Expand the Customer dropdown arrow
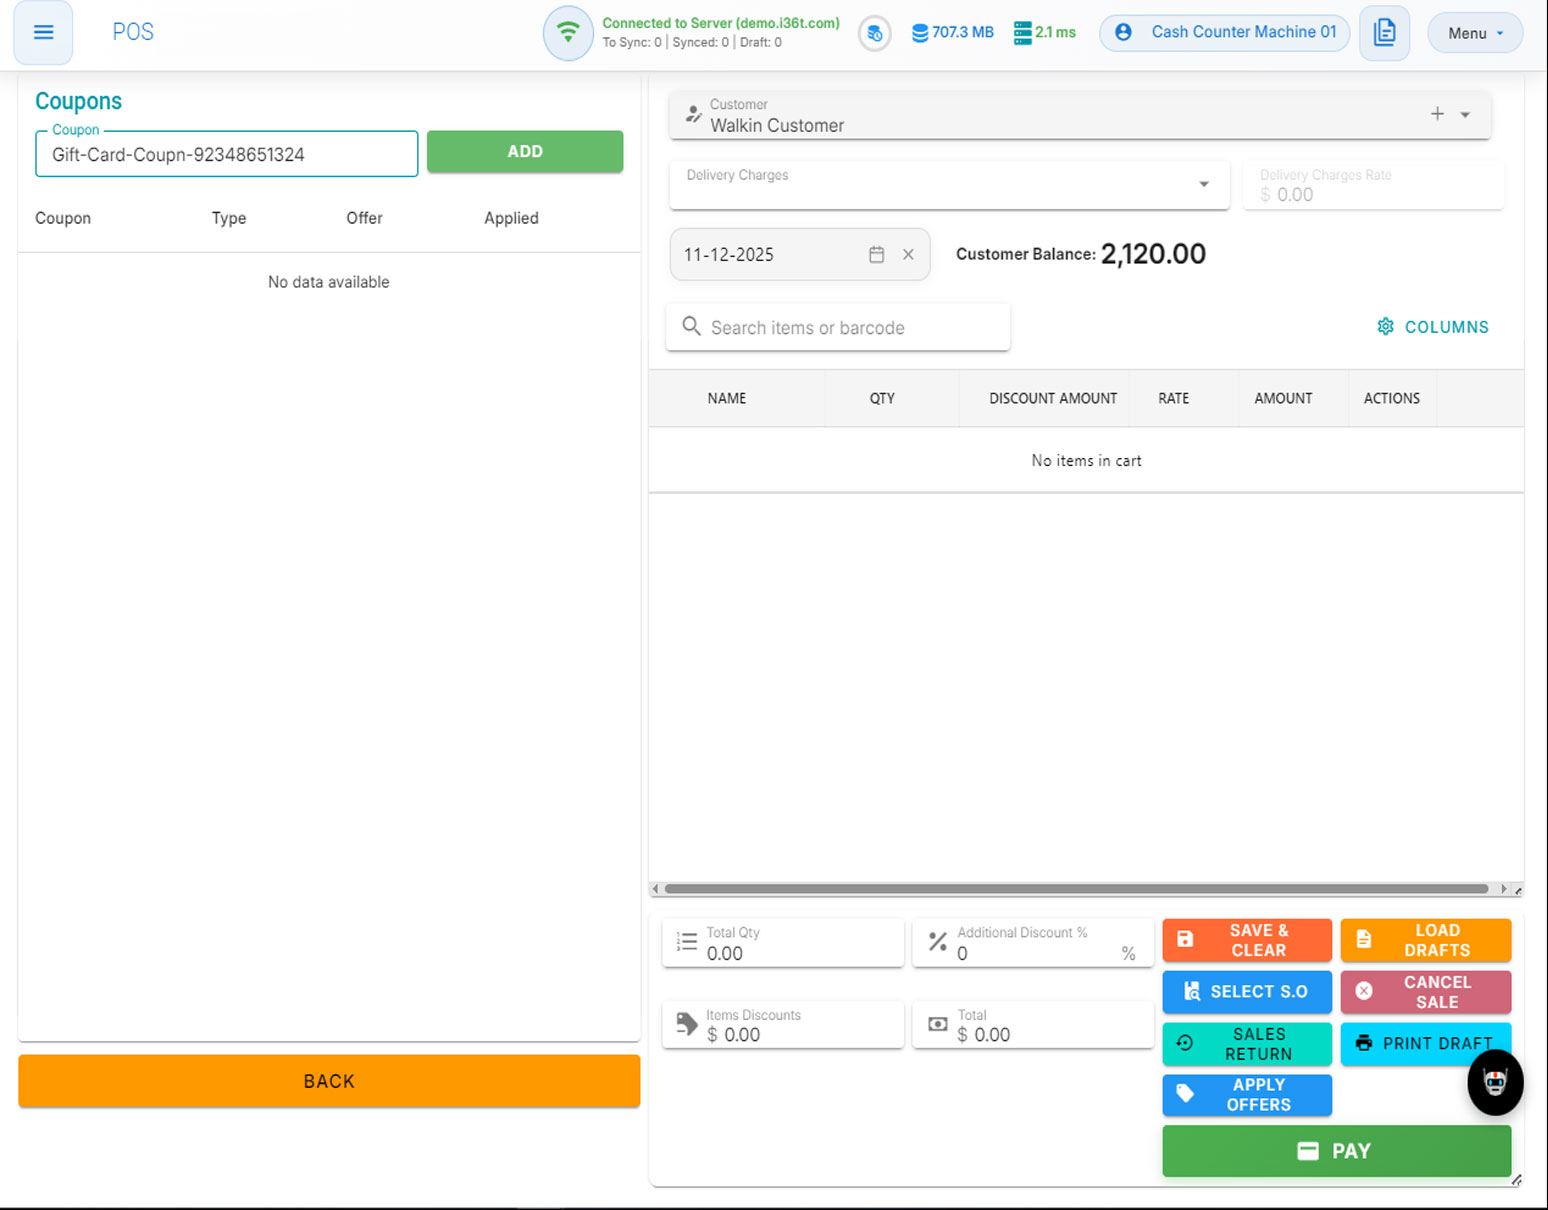 pyautogui.click(x=1465, y=115)
